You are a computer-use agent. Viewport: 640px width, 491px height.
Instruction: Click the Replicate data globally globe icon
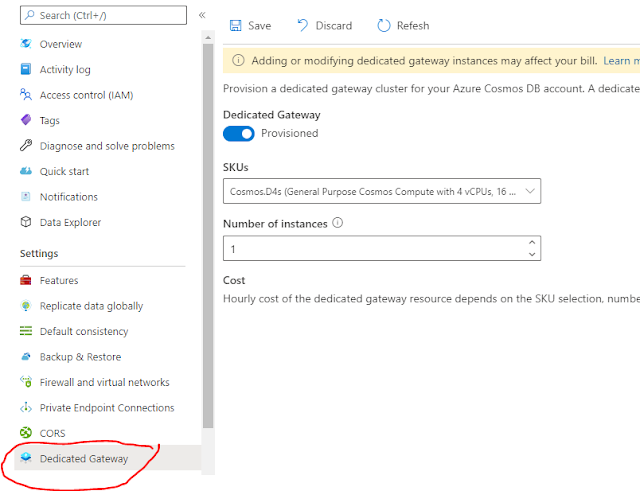(x=26, y=306)
